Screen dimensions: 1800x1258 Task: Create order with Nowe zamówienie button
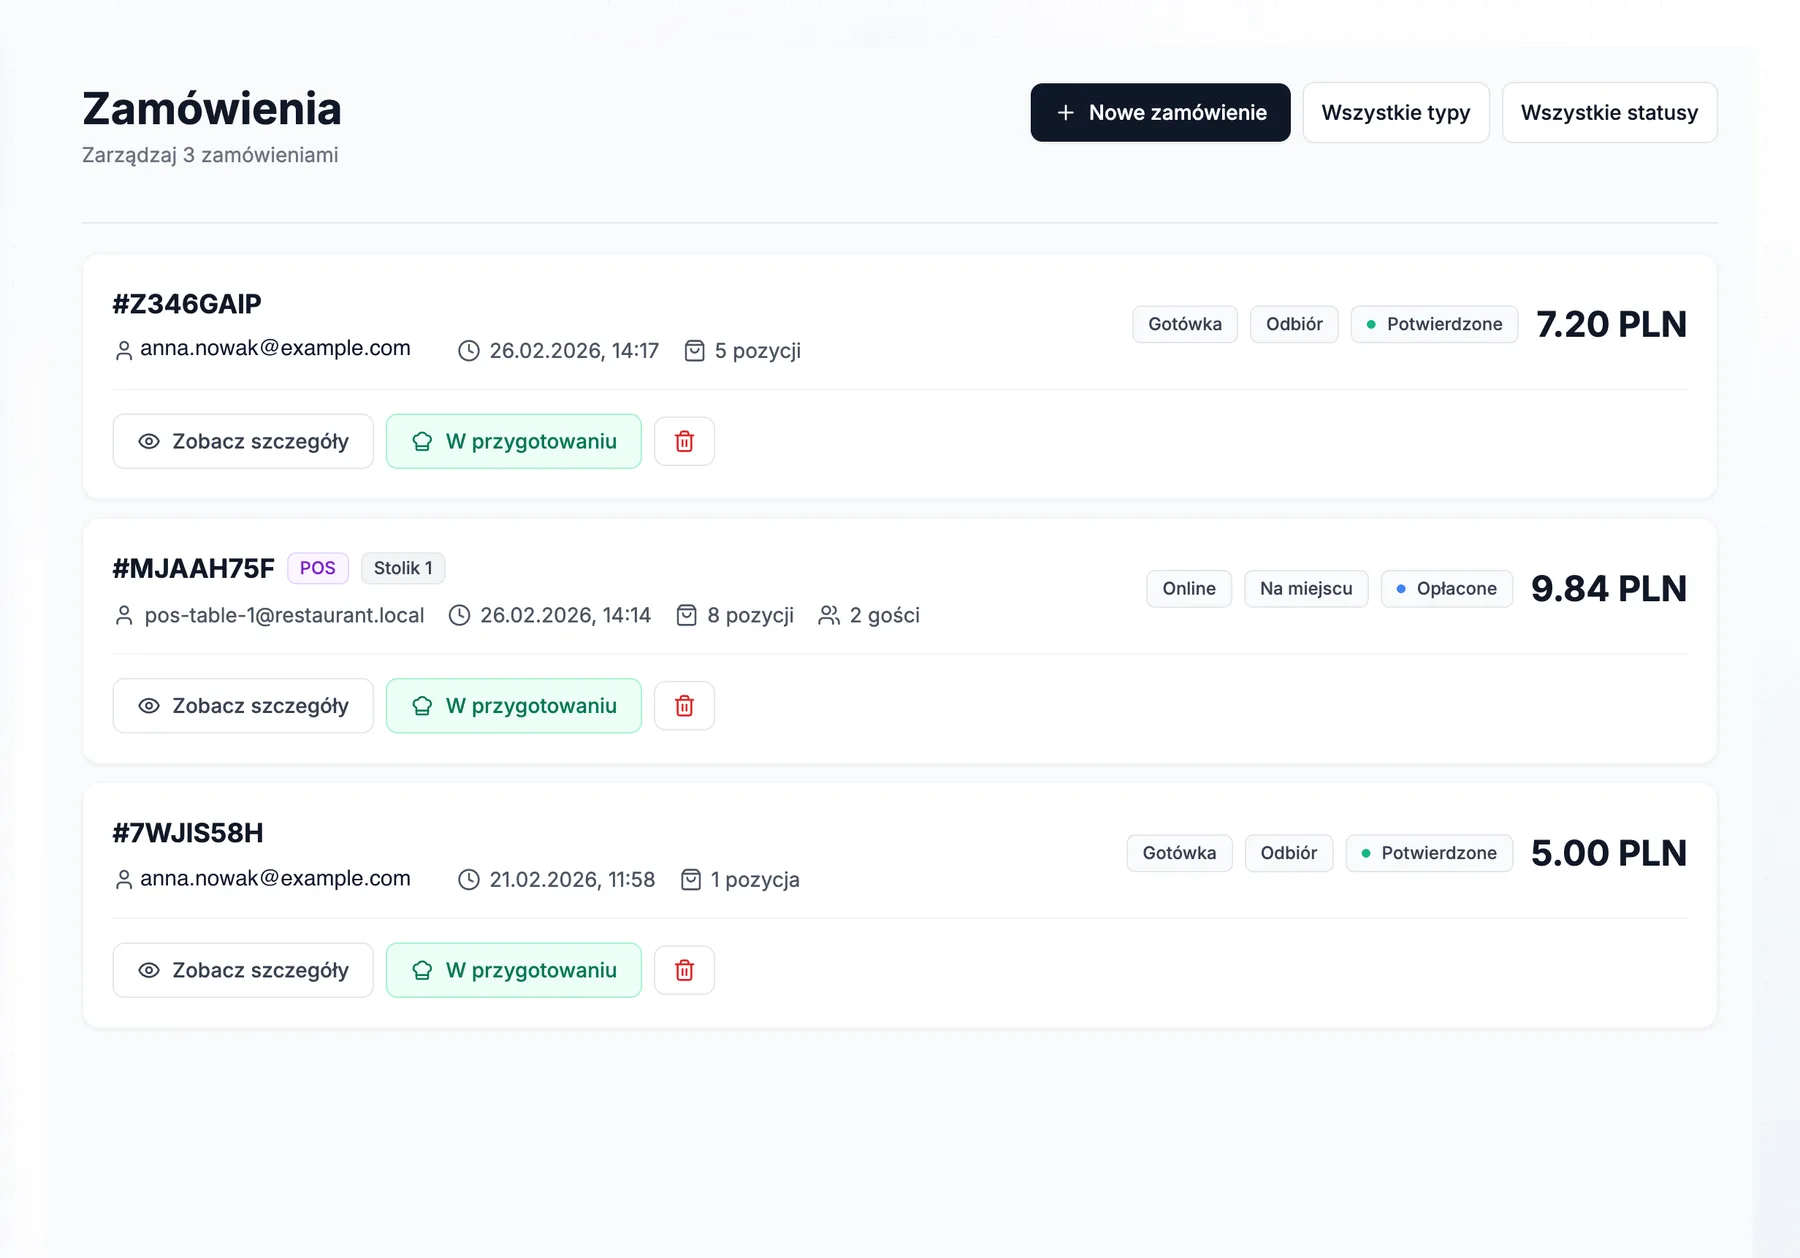[x=1160, y=113]
